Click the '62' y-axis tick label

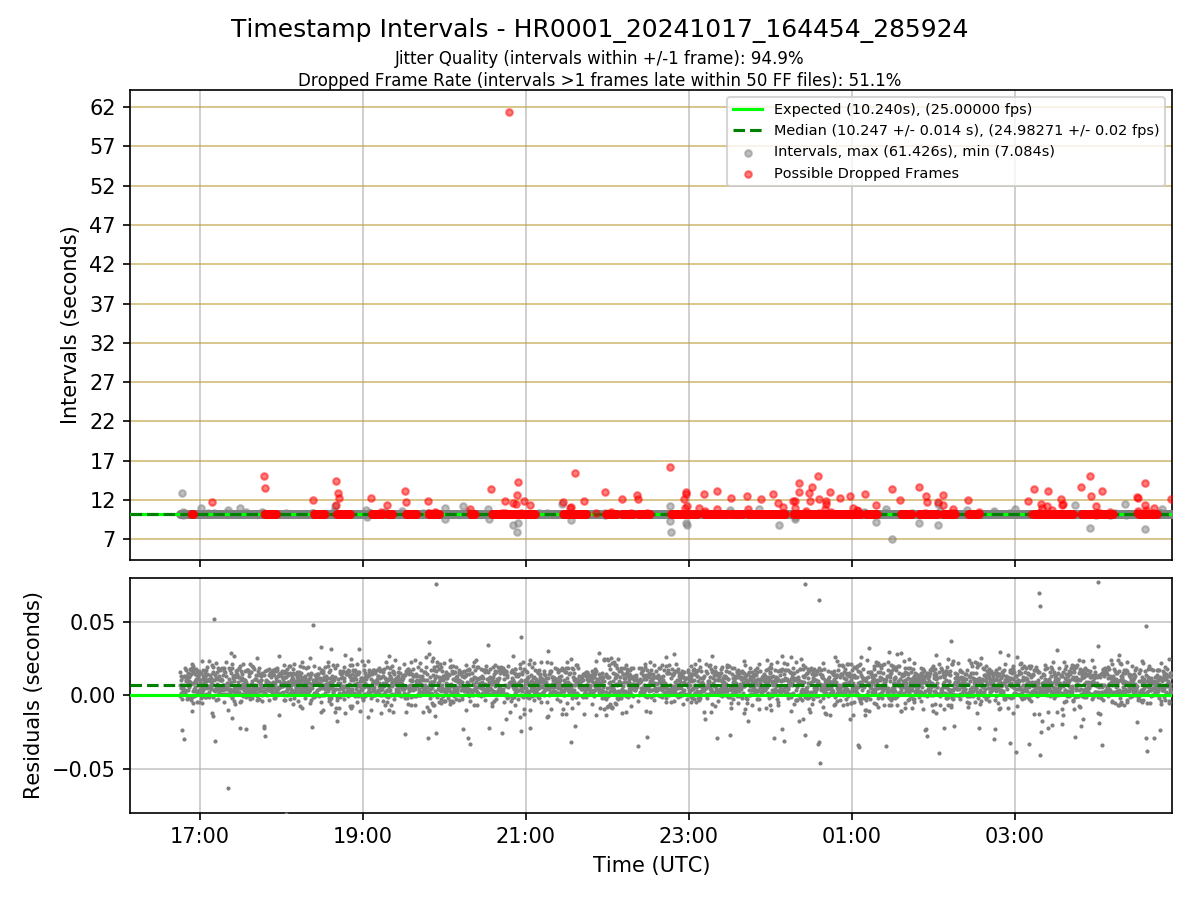pos(105,107)
